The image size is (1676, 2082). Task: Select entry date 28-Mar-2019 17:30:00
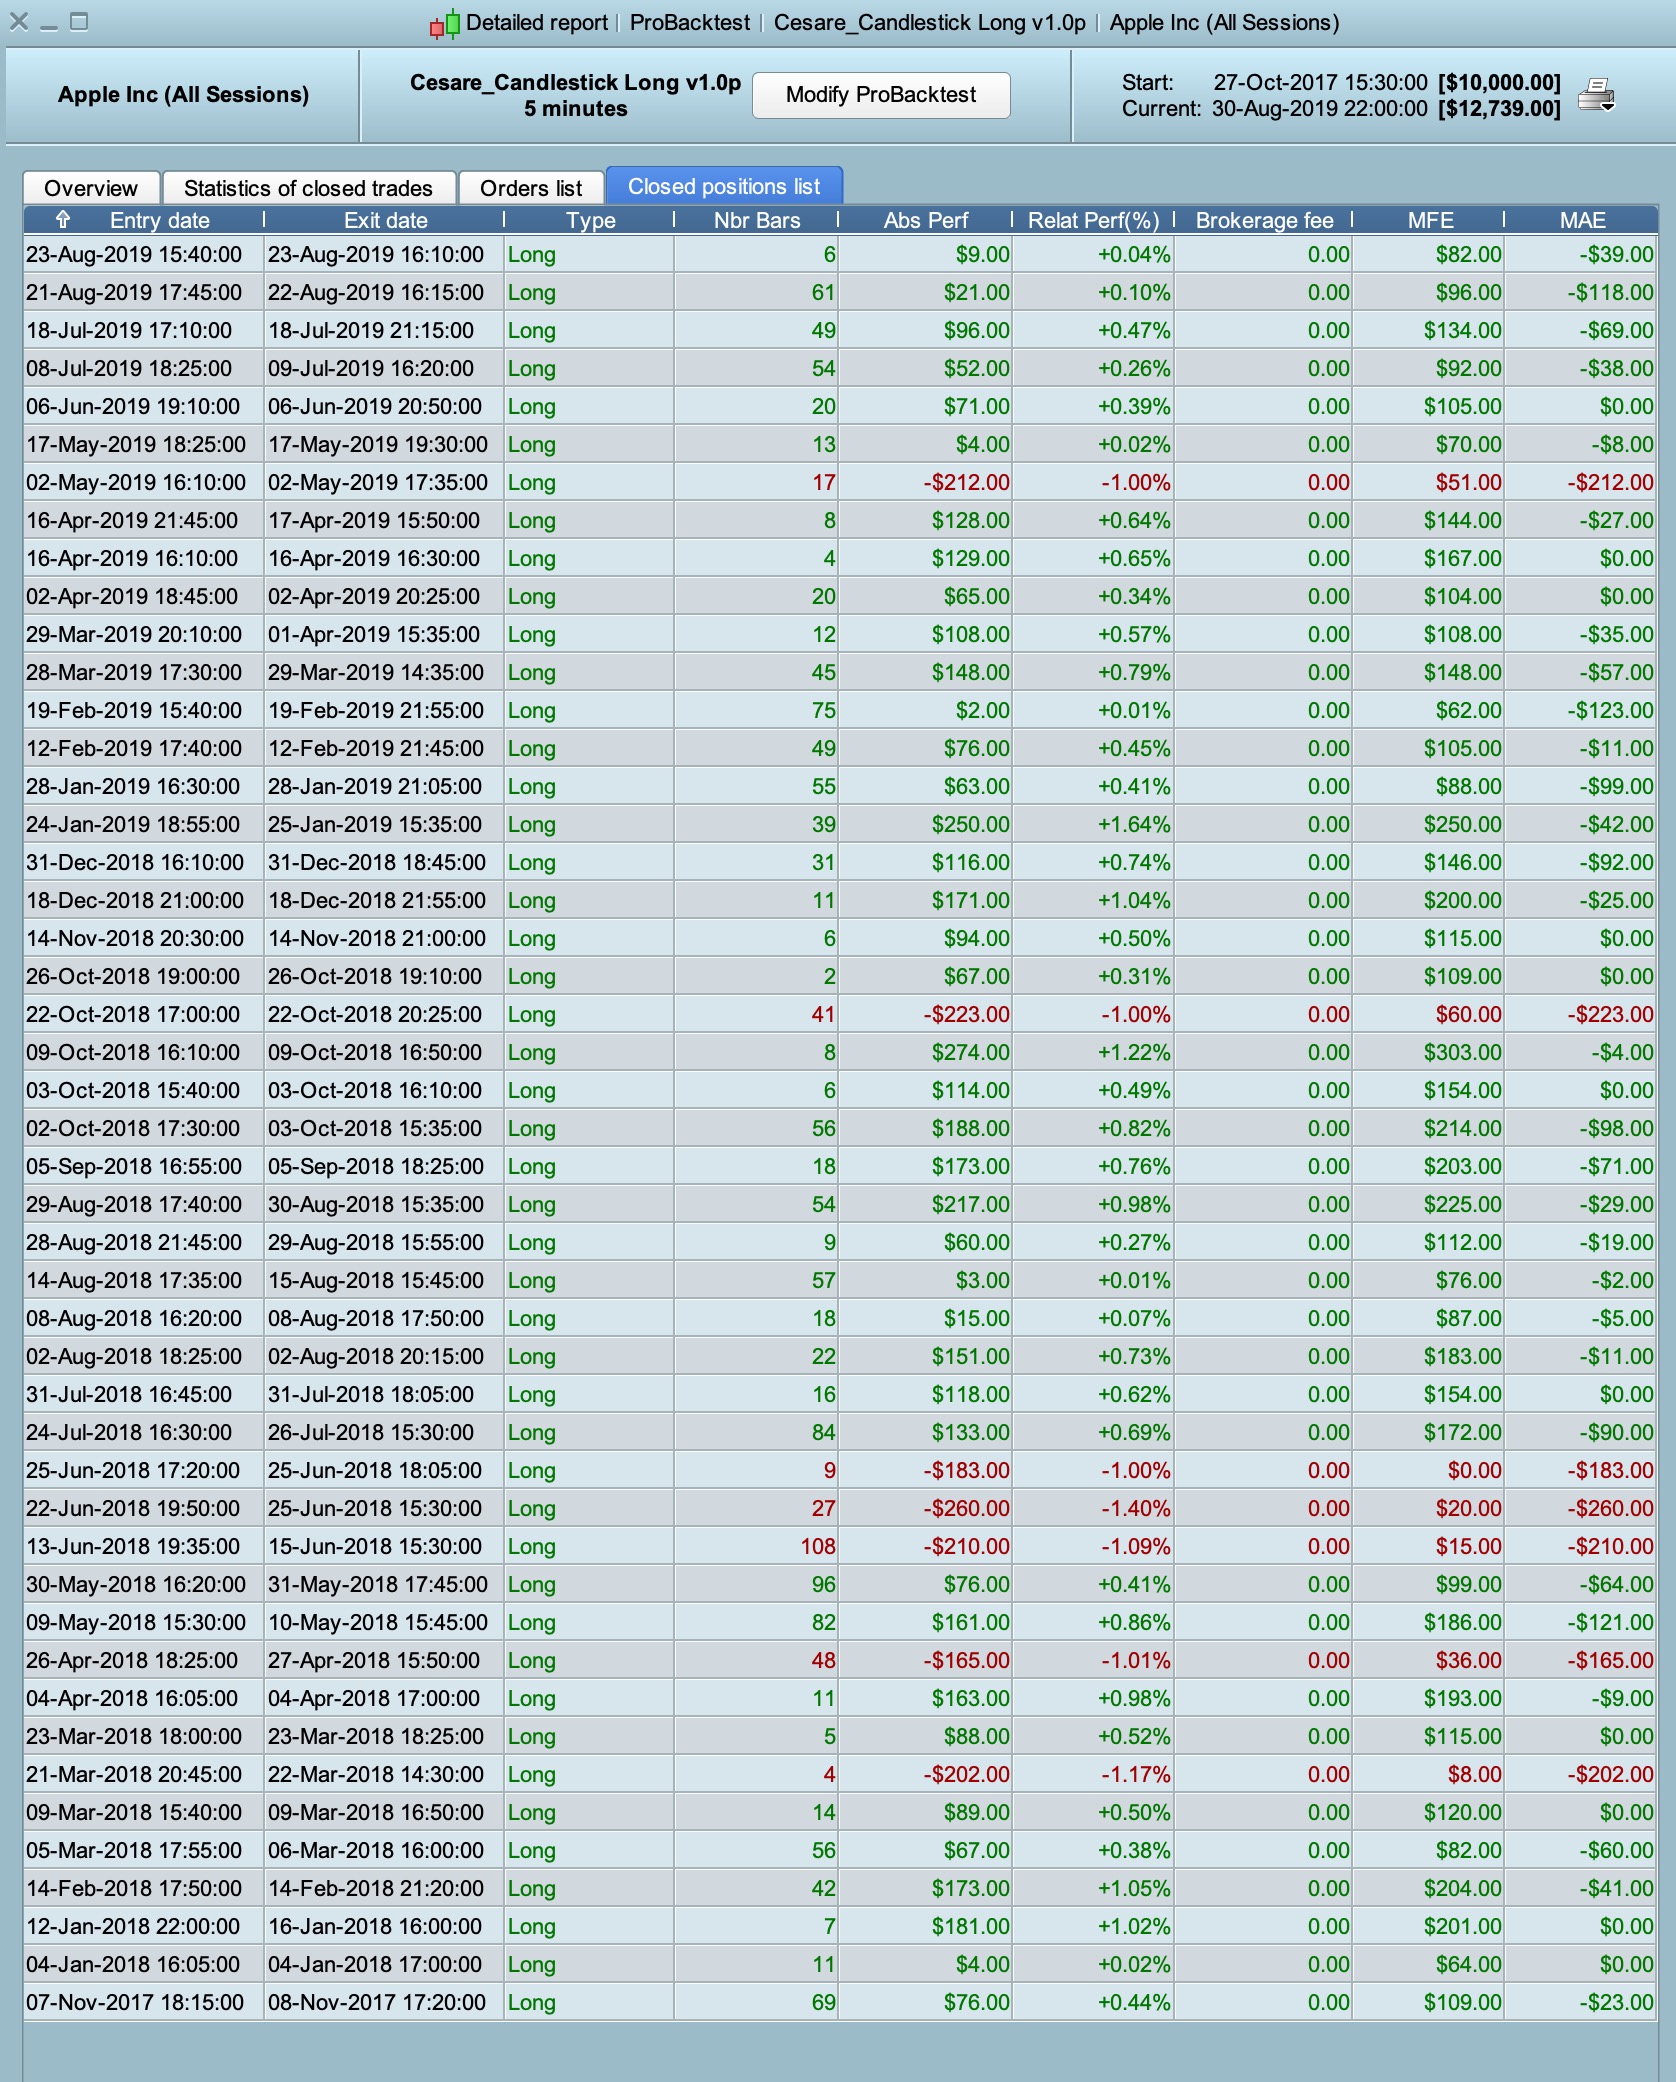tap(134, 673)
